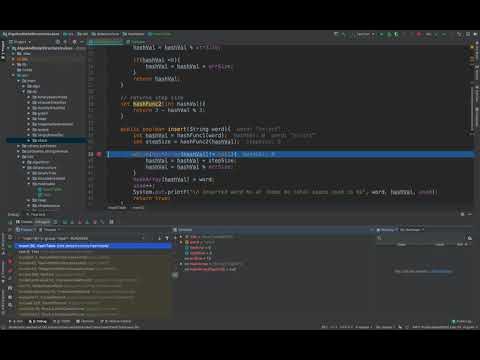Open the Project view dropdown

pyautogui.click(x=20, y=42)
